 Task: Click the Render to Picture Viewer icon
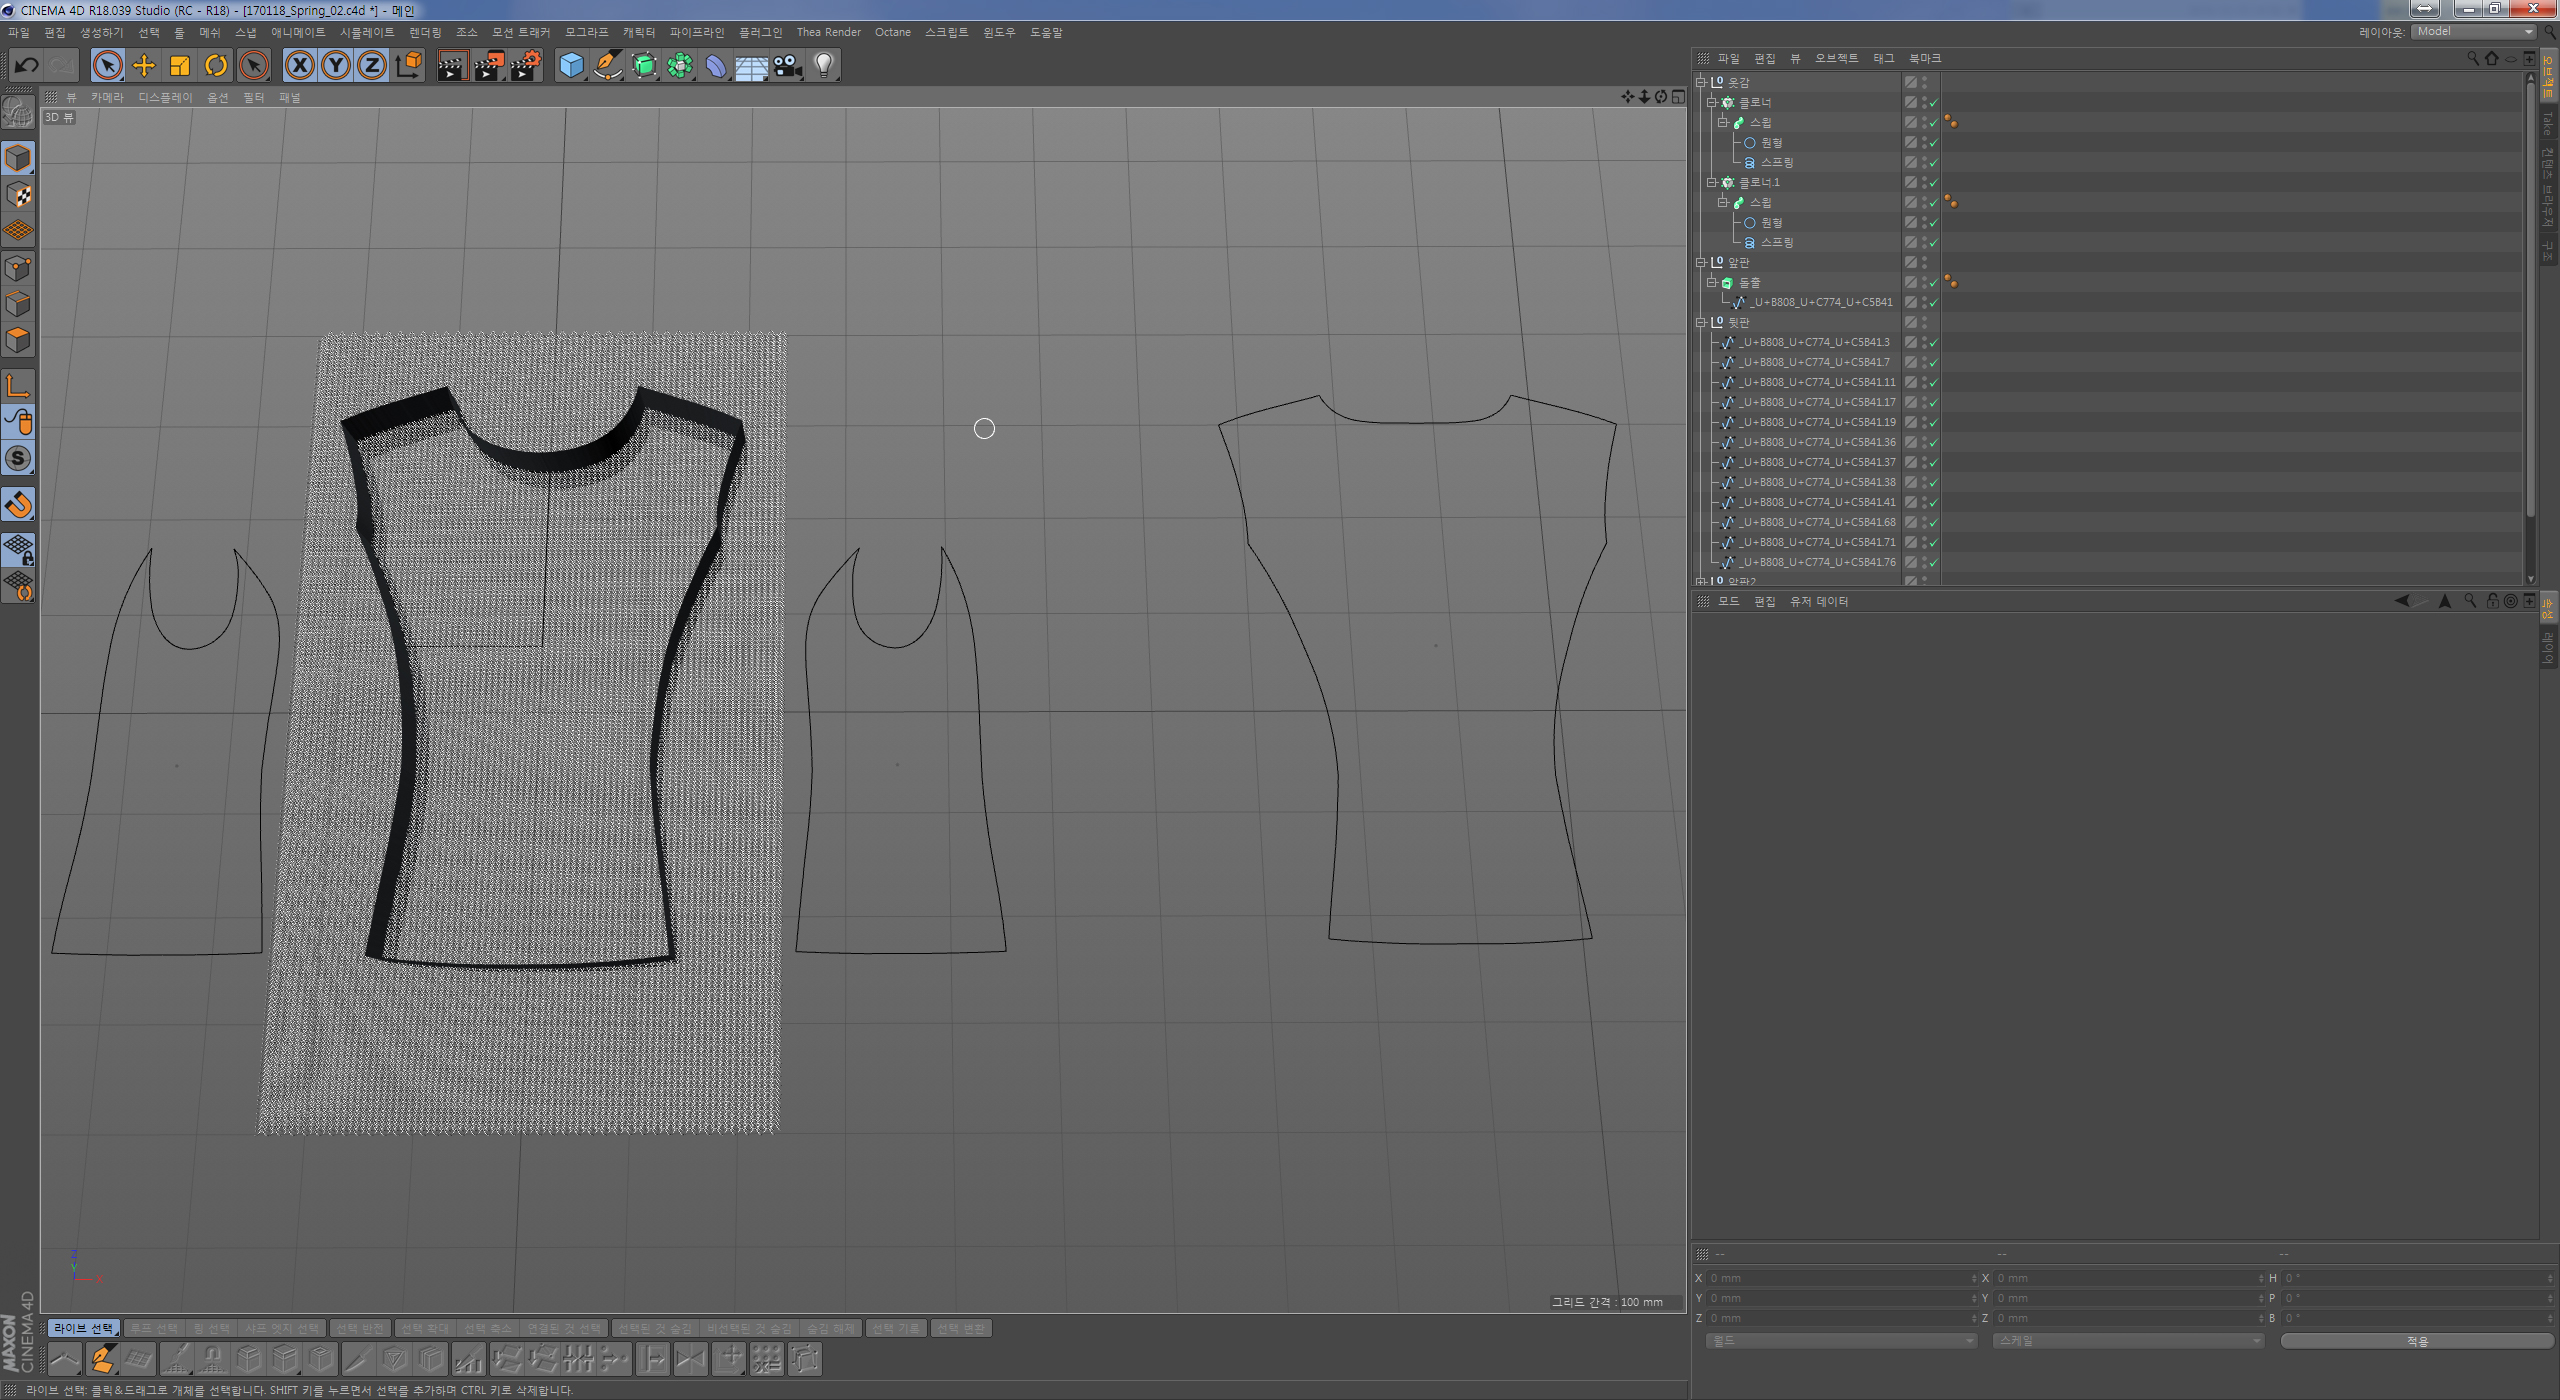click(489, 66)
